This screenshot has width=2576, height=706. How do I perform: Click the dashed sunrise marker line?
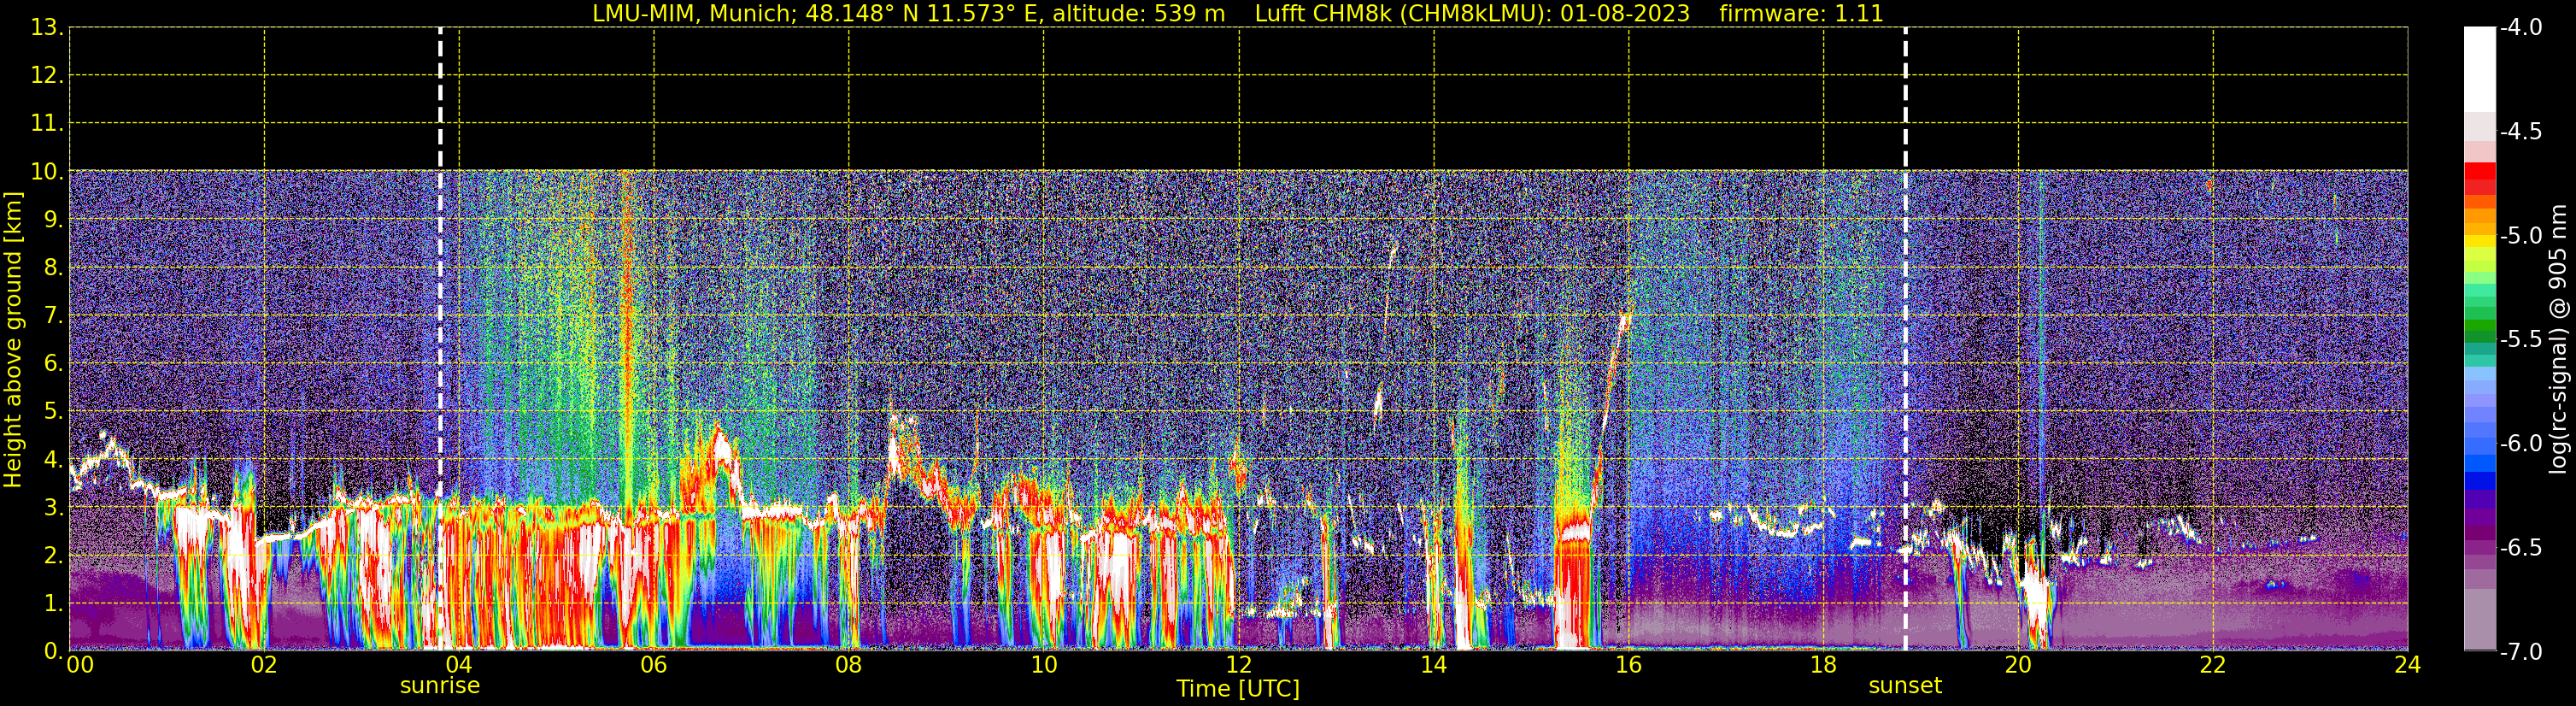point(440,340)
